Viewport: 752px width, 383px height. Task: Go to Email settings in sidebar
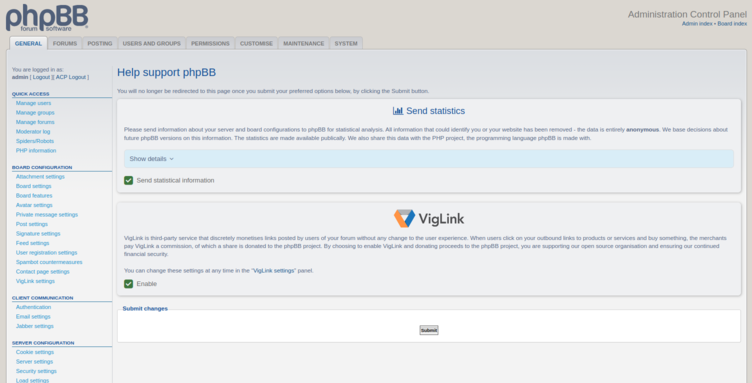[x=33, y=316]
